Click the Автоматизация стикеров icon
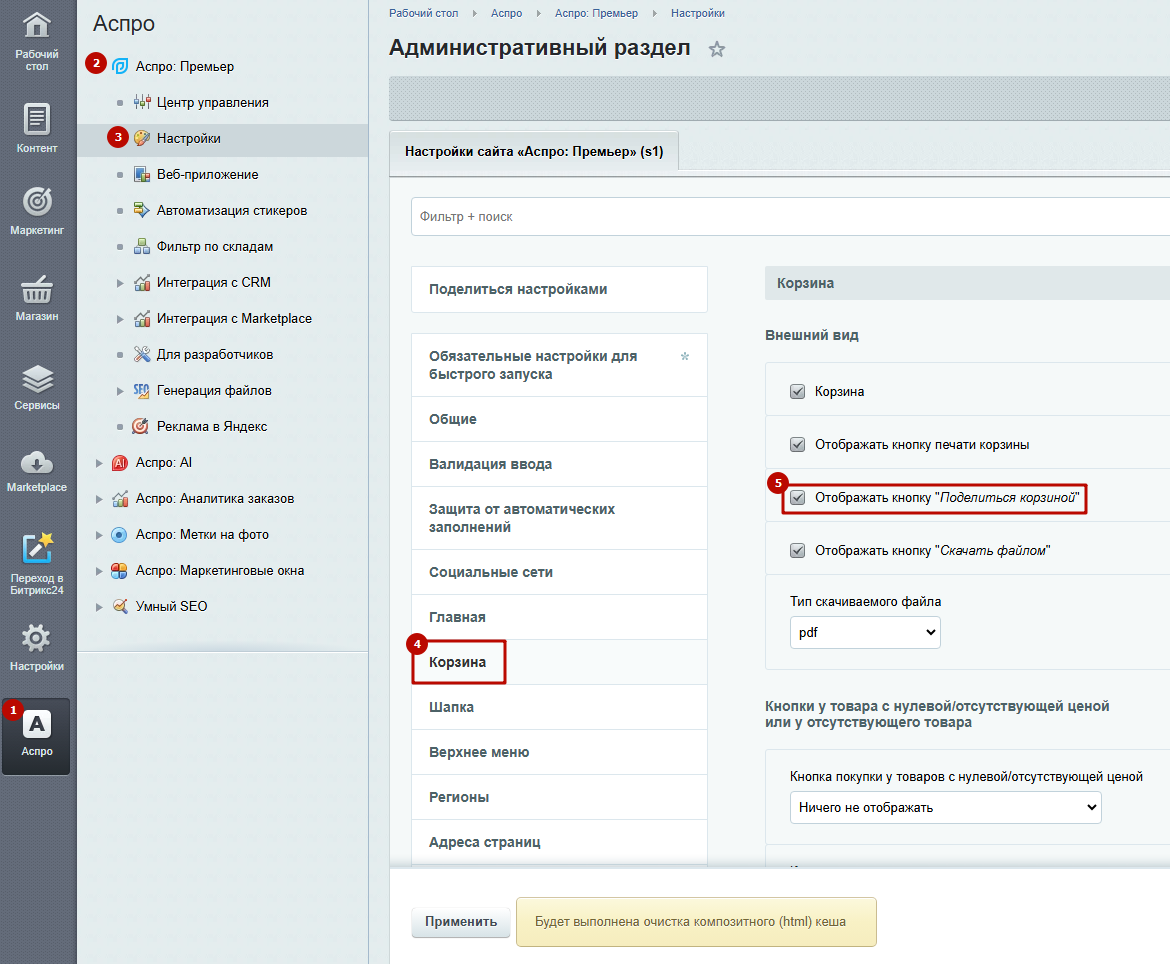 [142, 210]
